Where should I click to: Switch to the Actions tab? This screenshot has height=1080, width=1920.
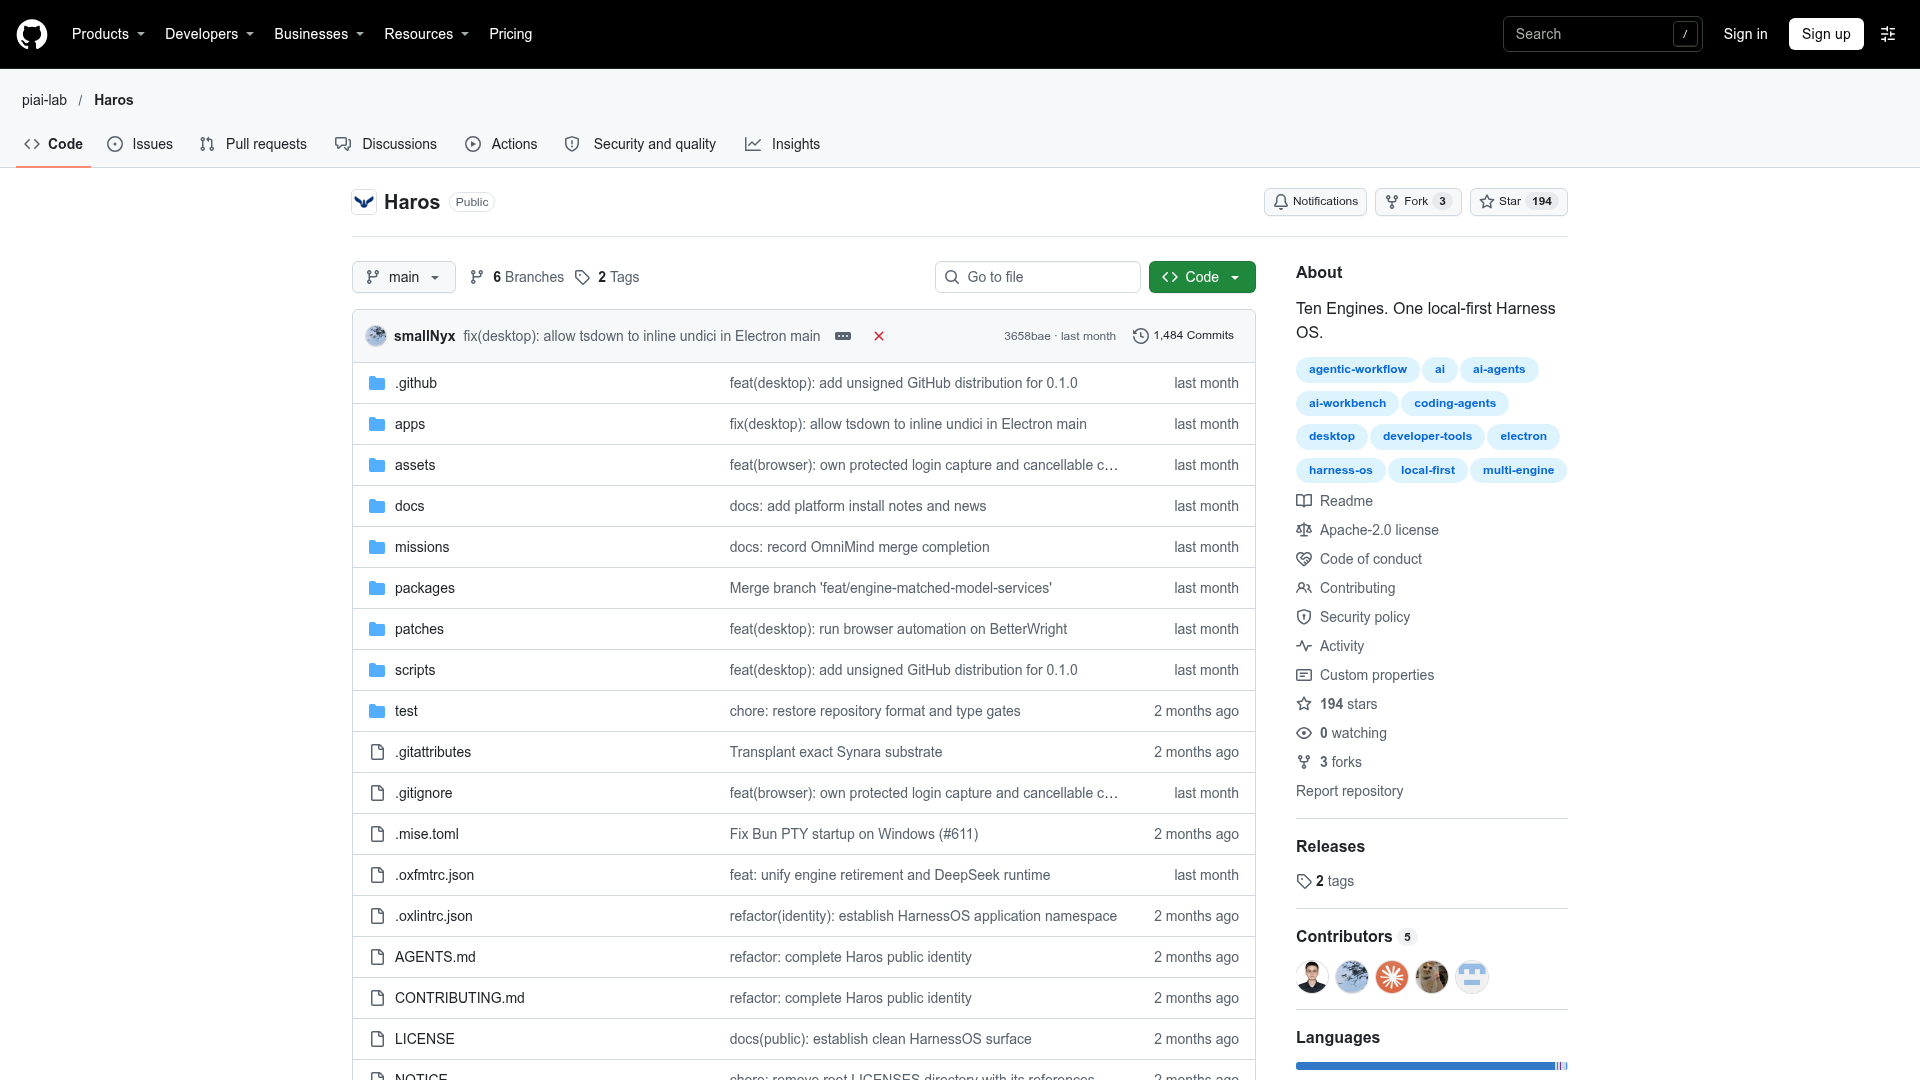tap(501, 144)
